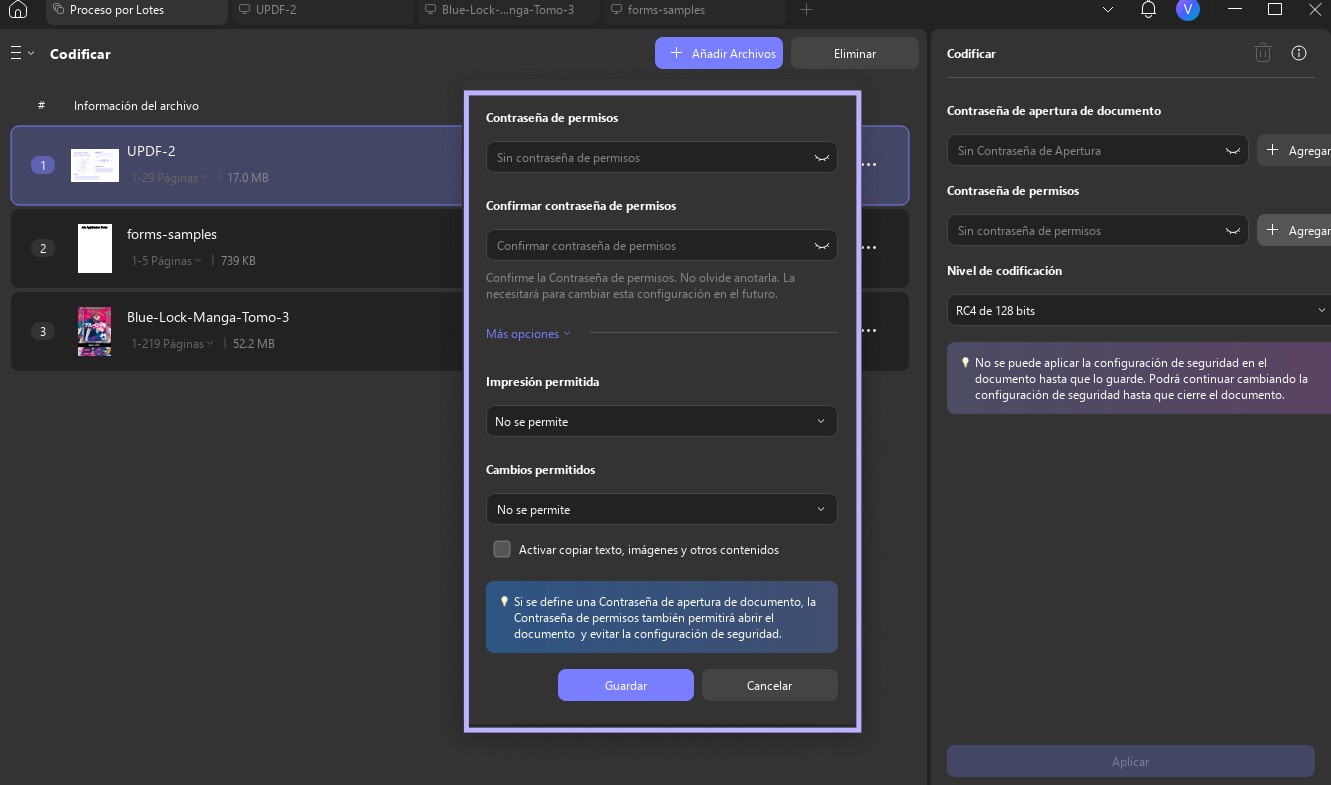Expand page range 1-5 Páginas for forms-samples
1331x785 pixels.
point(166,260)
